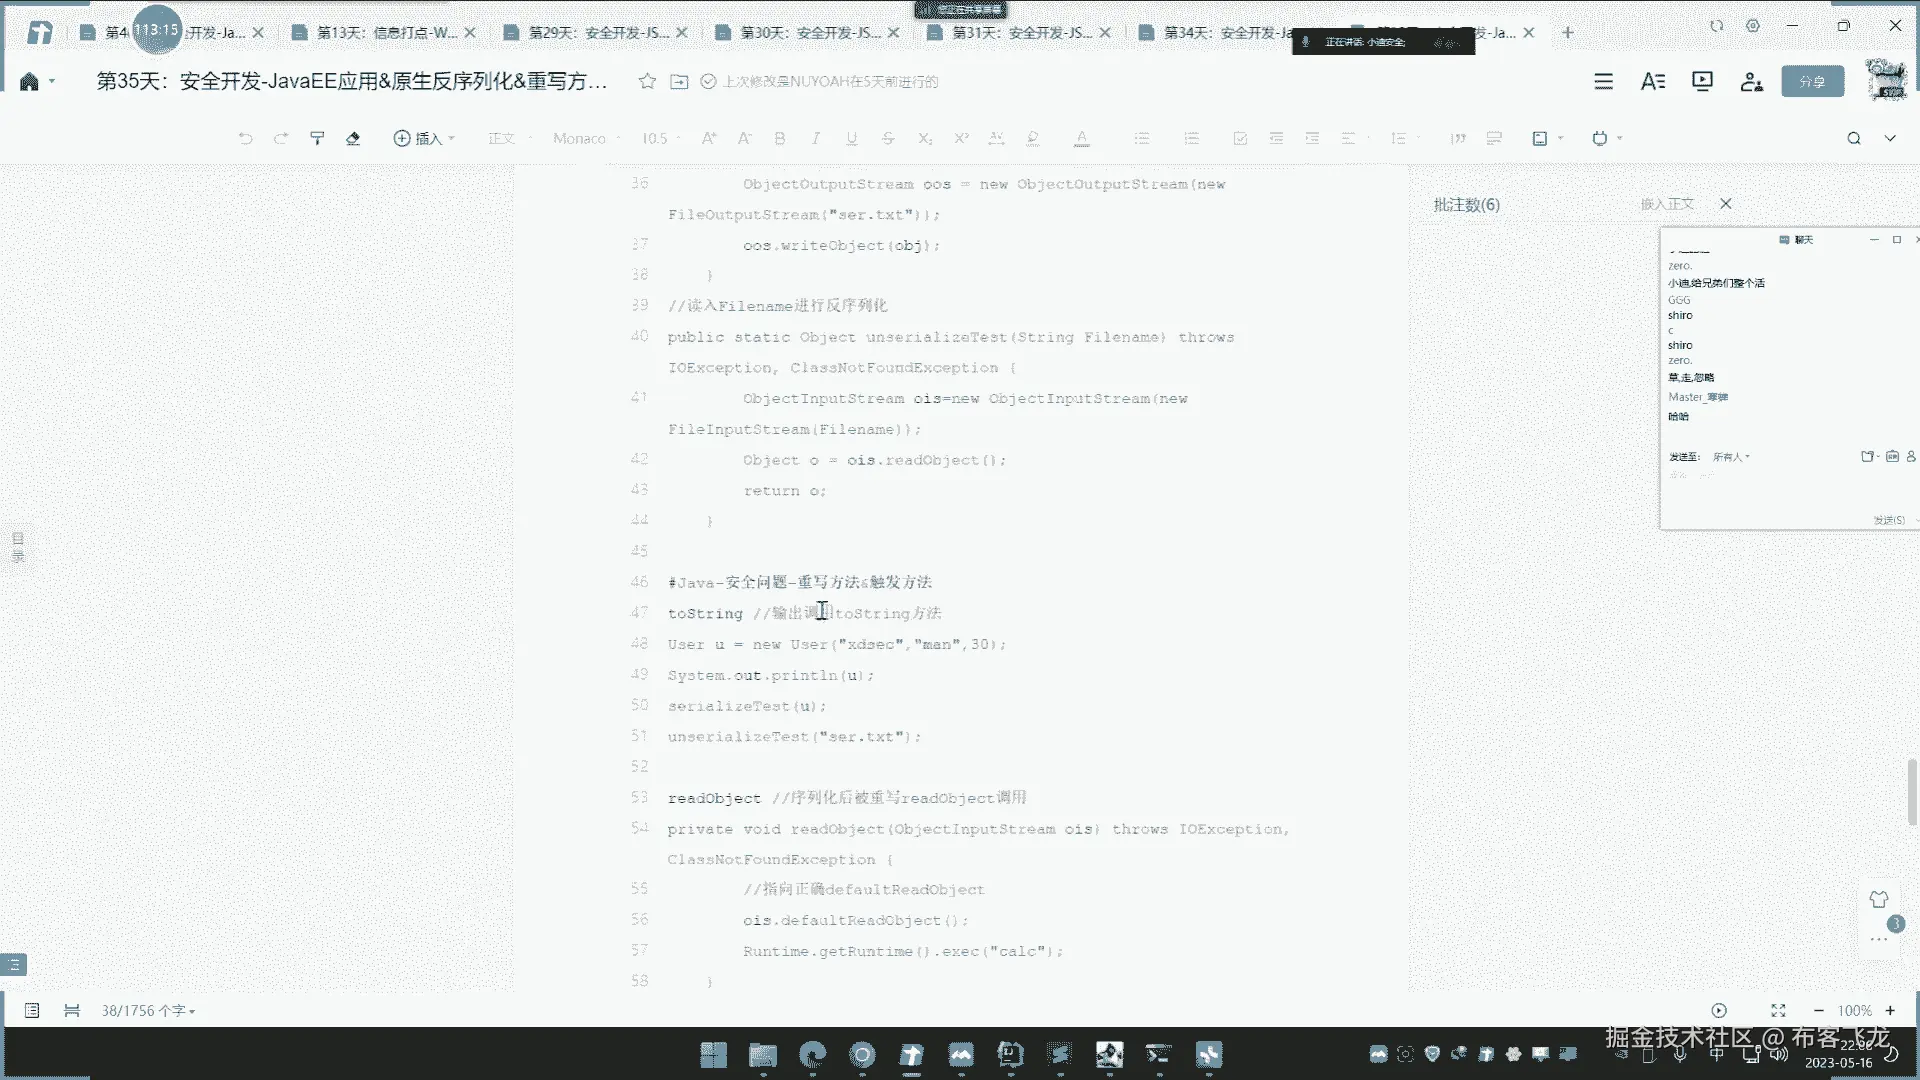The width and height of the screenshot is (1920, 1080).
Task: Toggle italic formatting
Action: (816, 138)
